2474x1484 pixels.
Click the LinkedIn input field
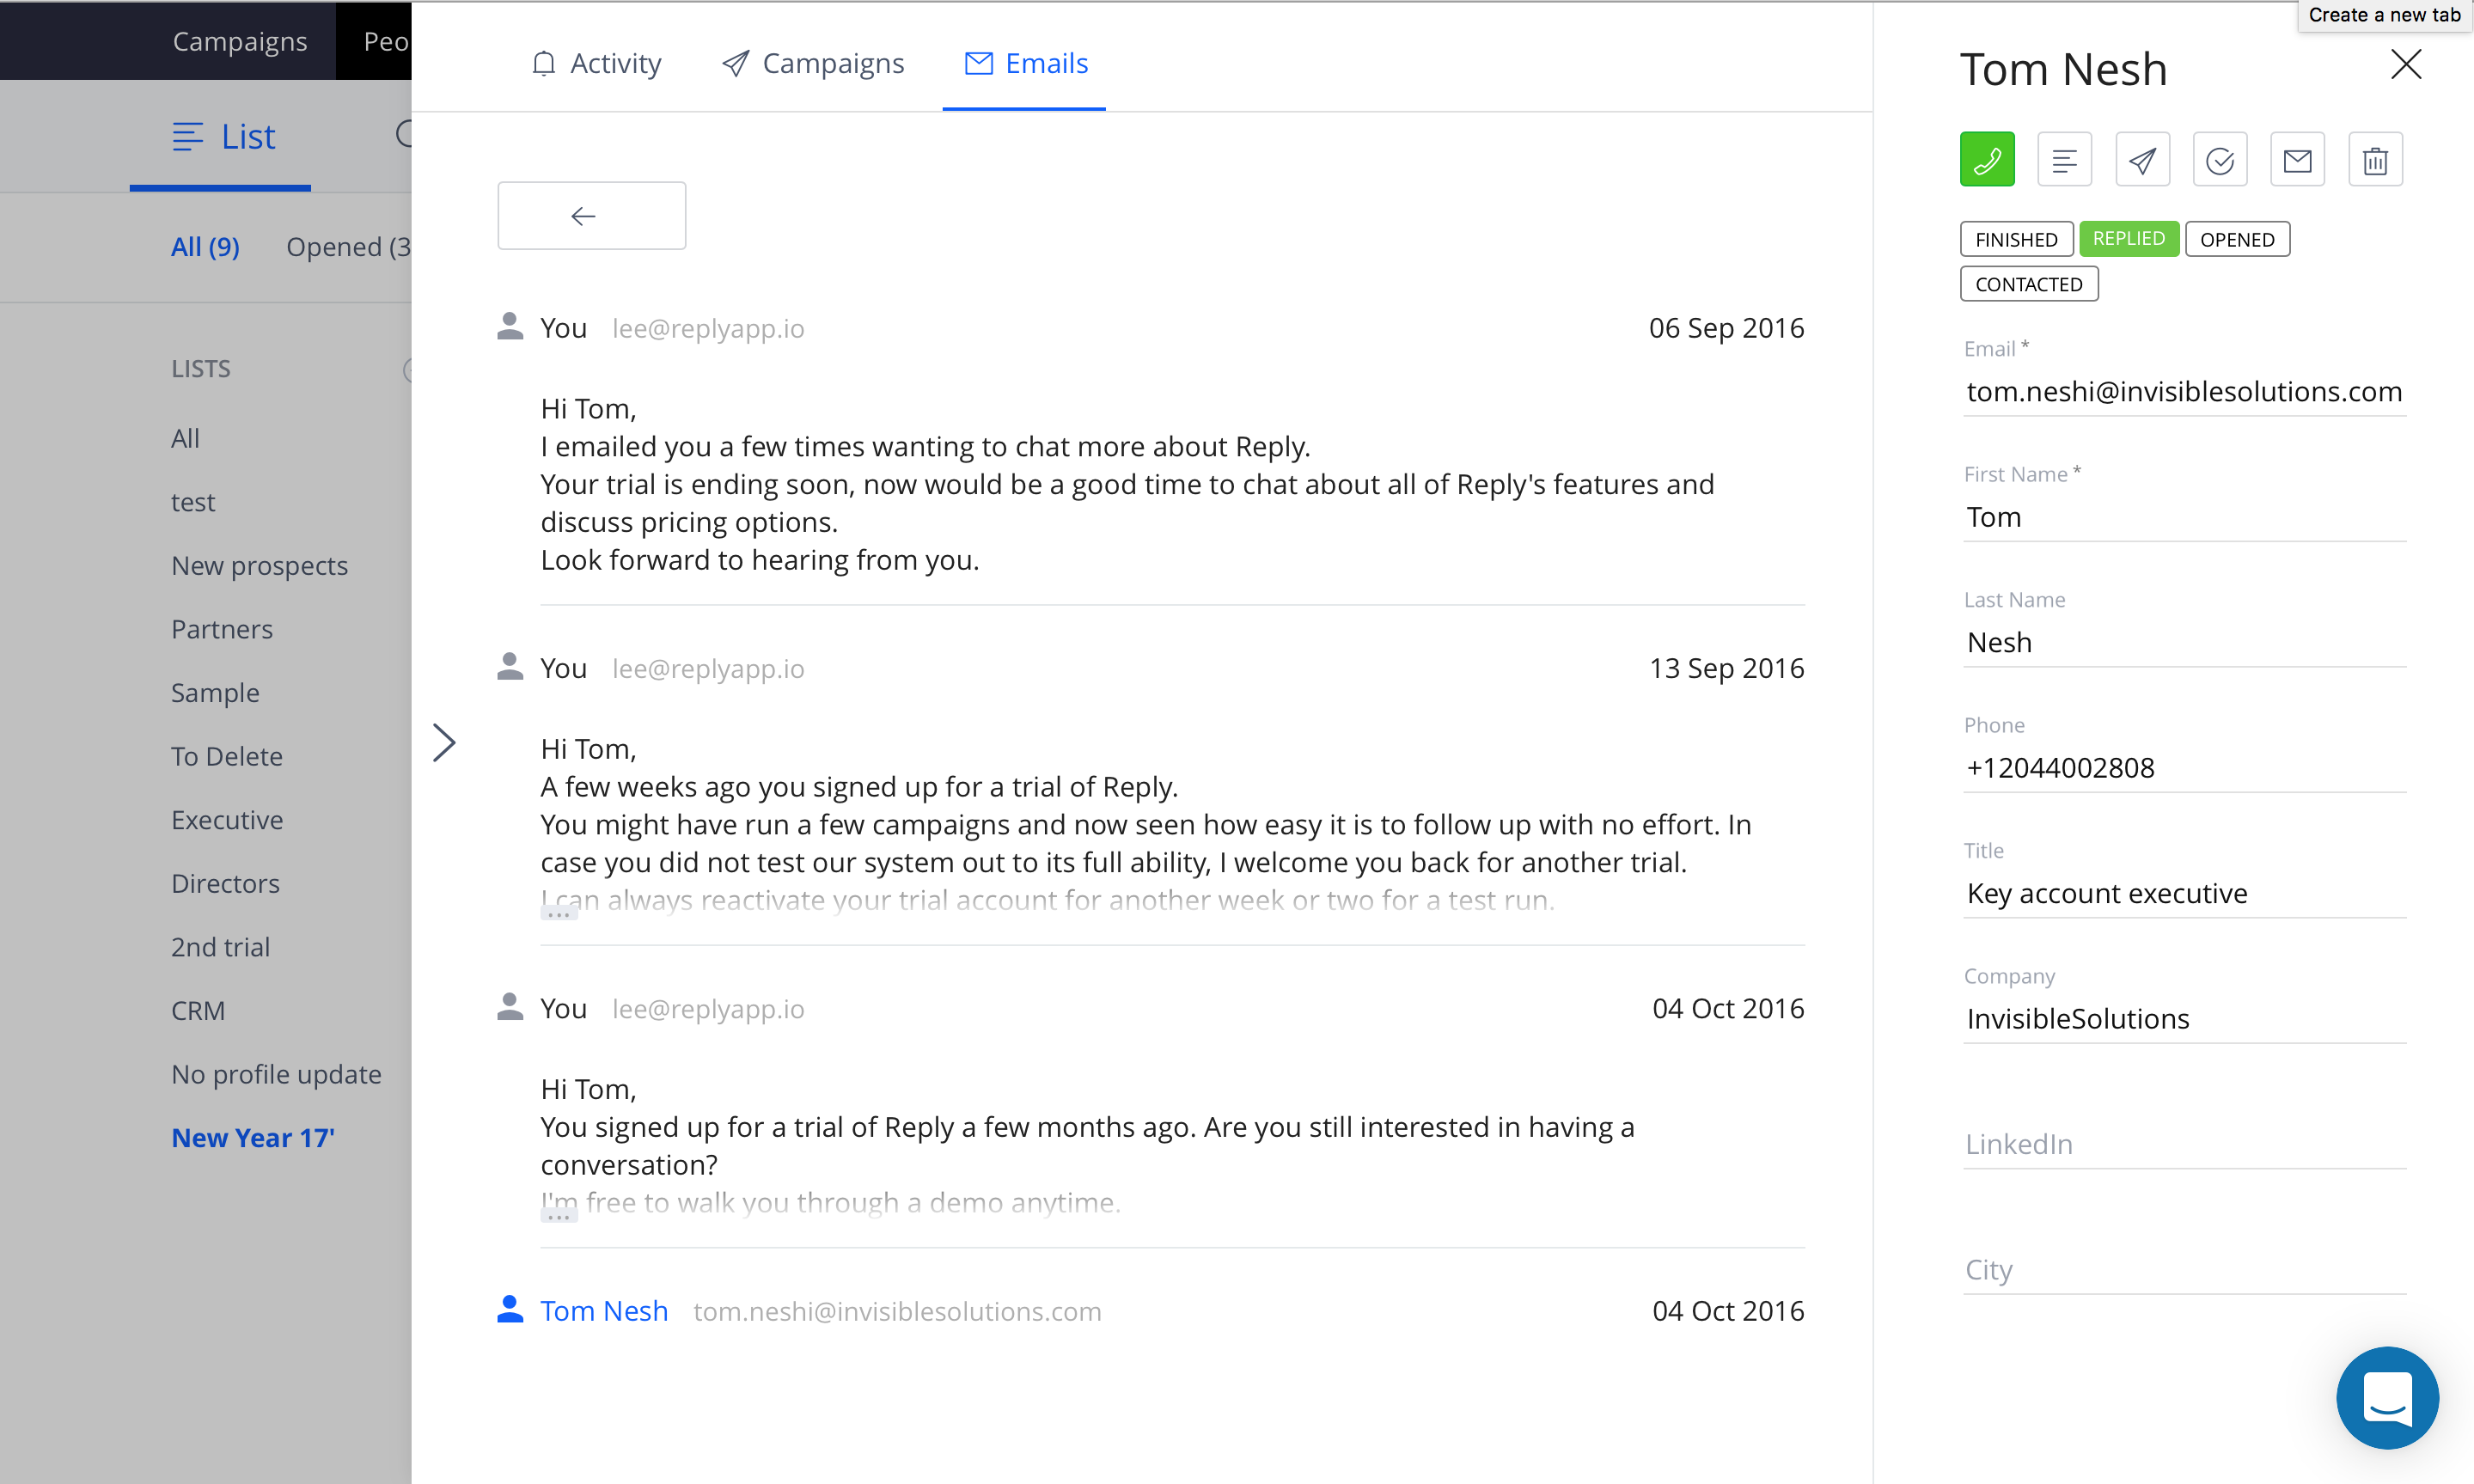[x=2183, y=1144]
